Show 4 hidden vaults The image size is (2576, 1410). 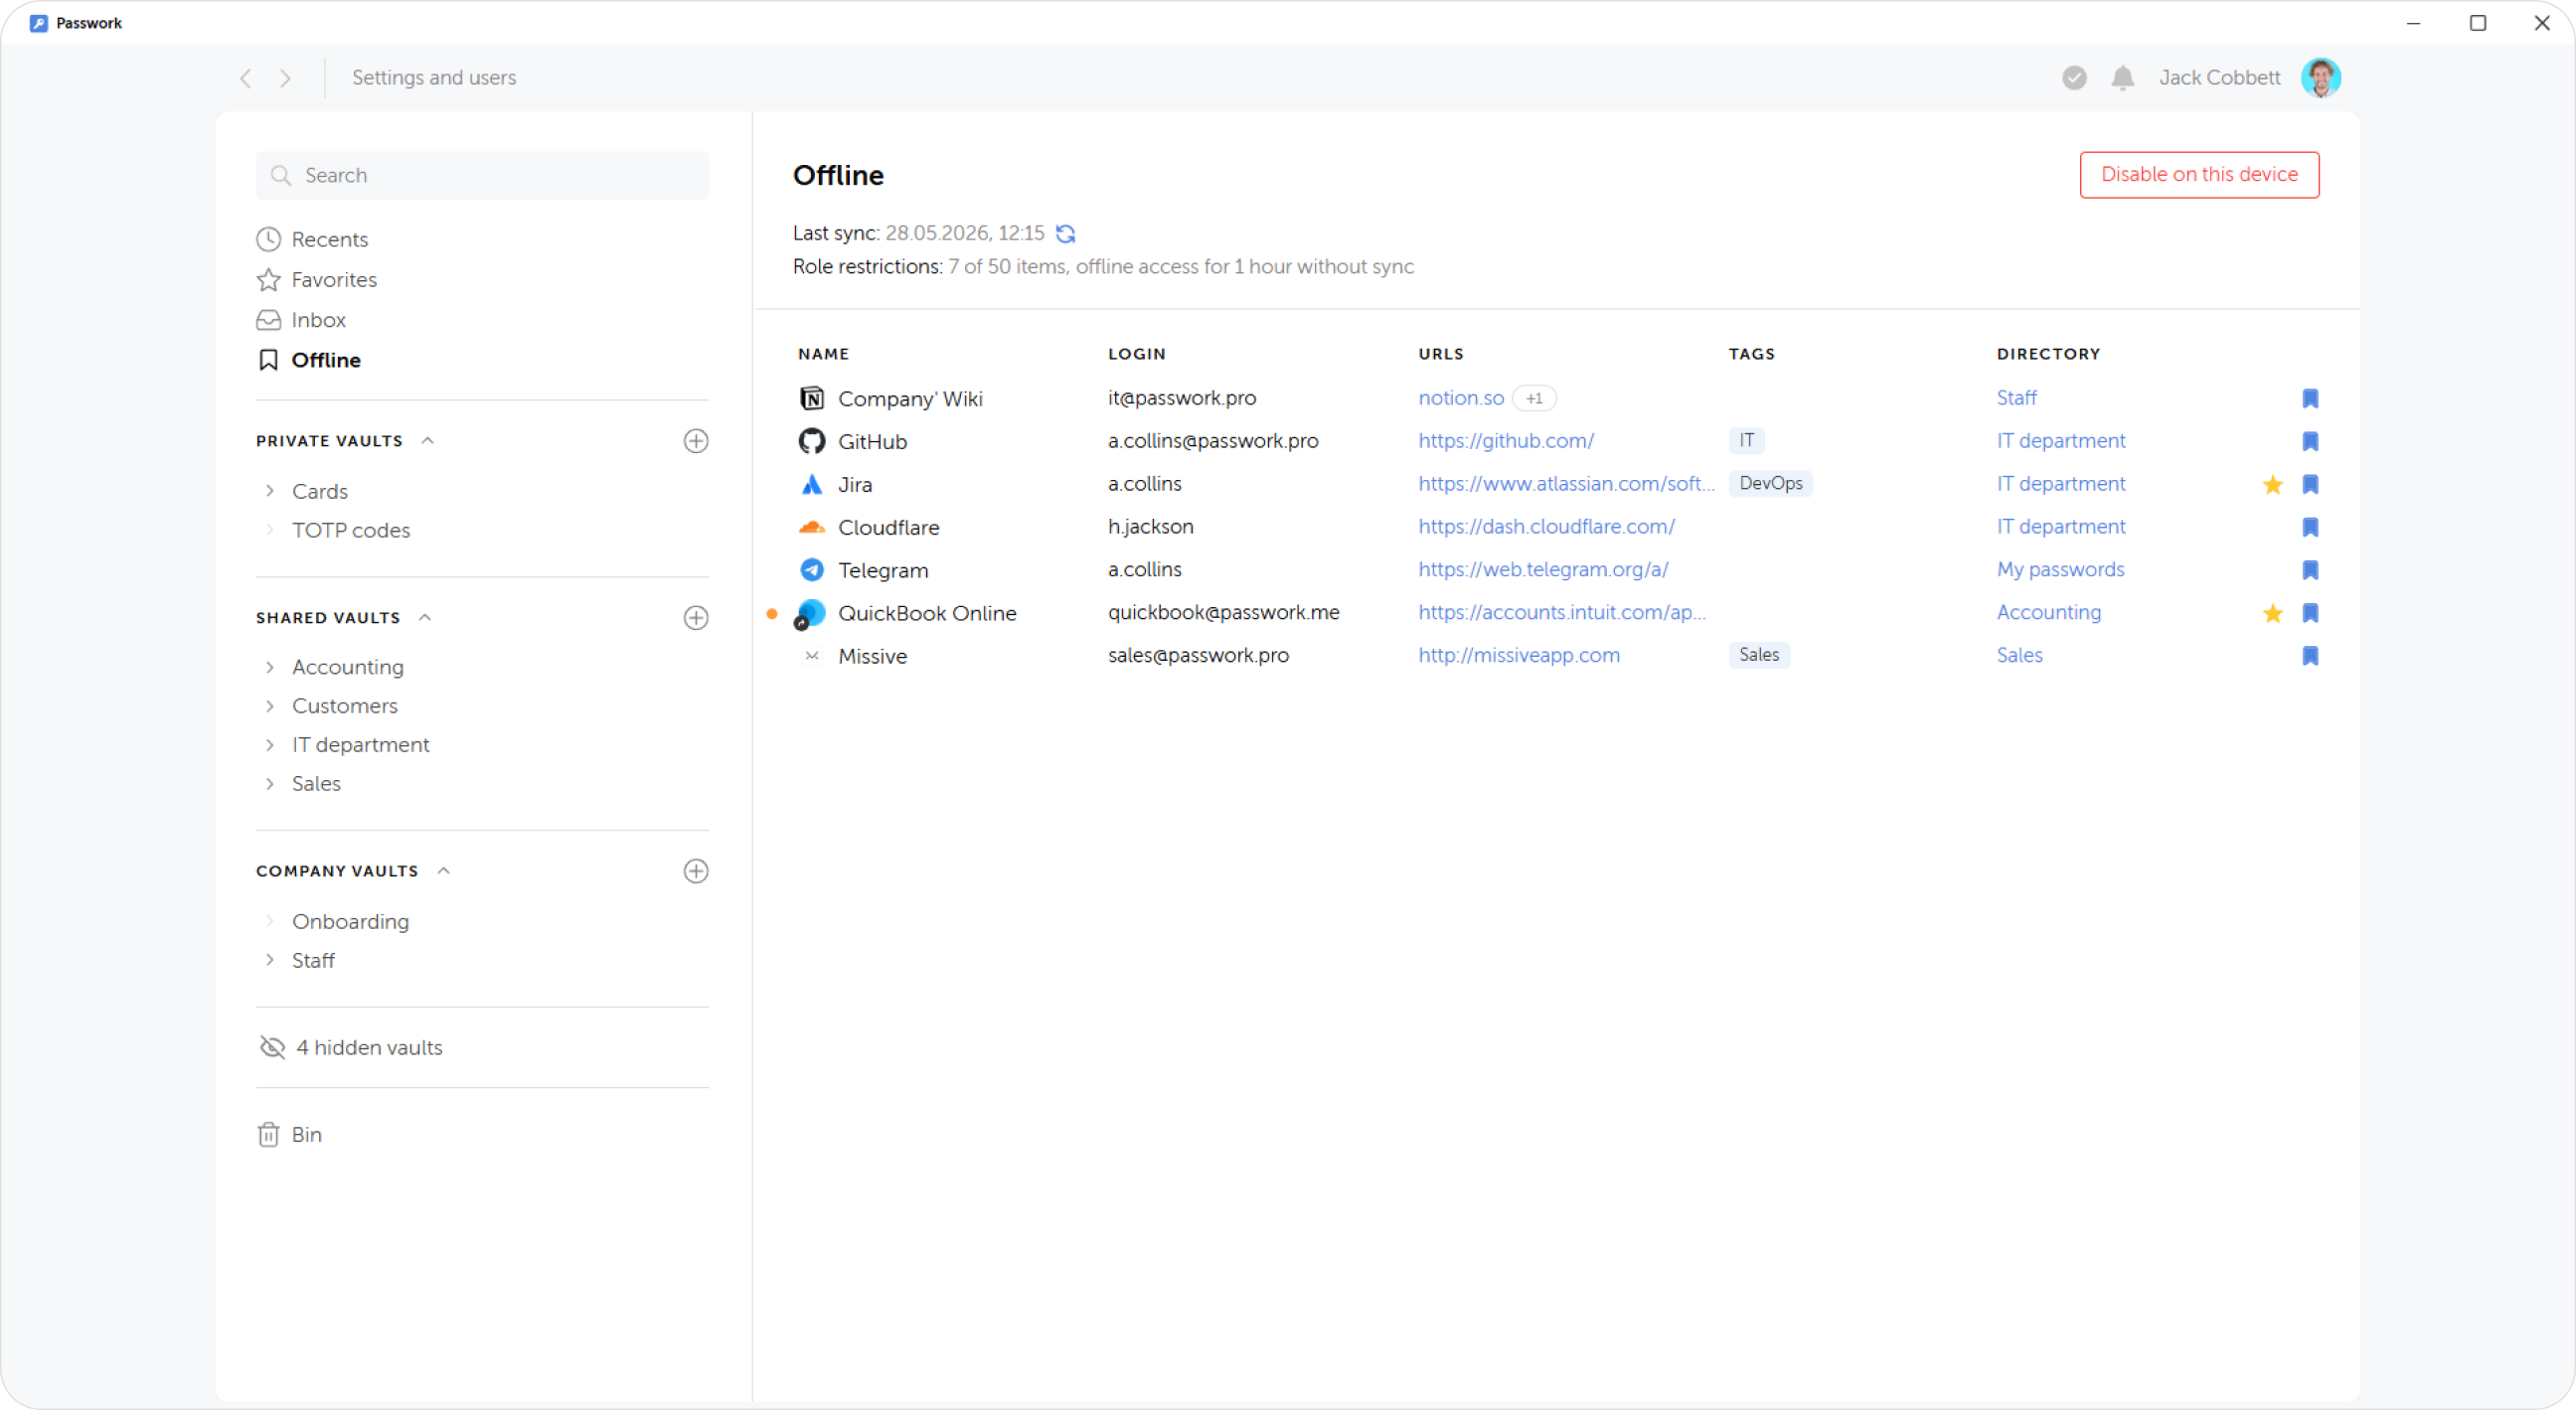coord(350,1048)
